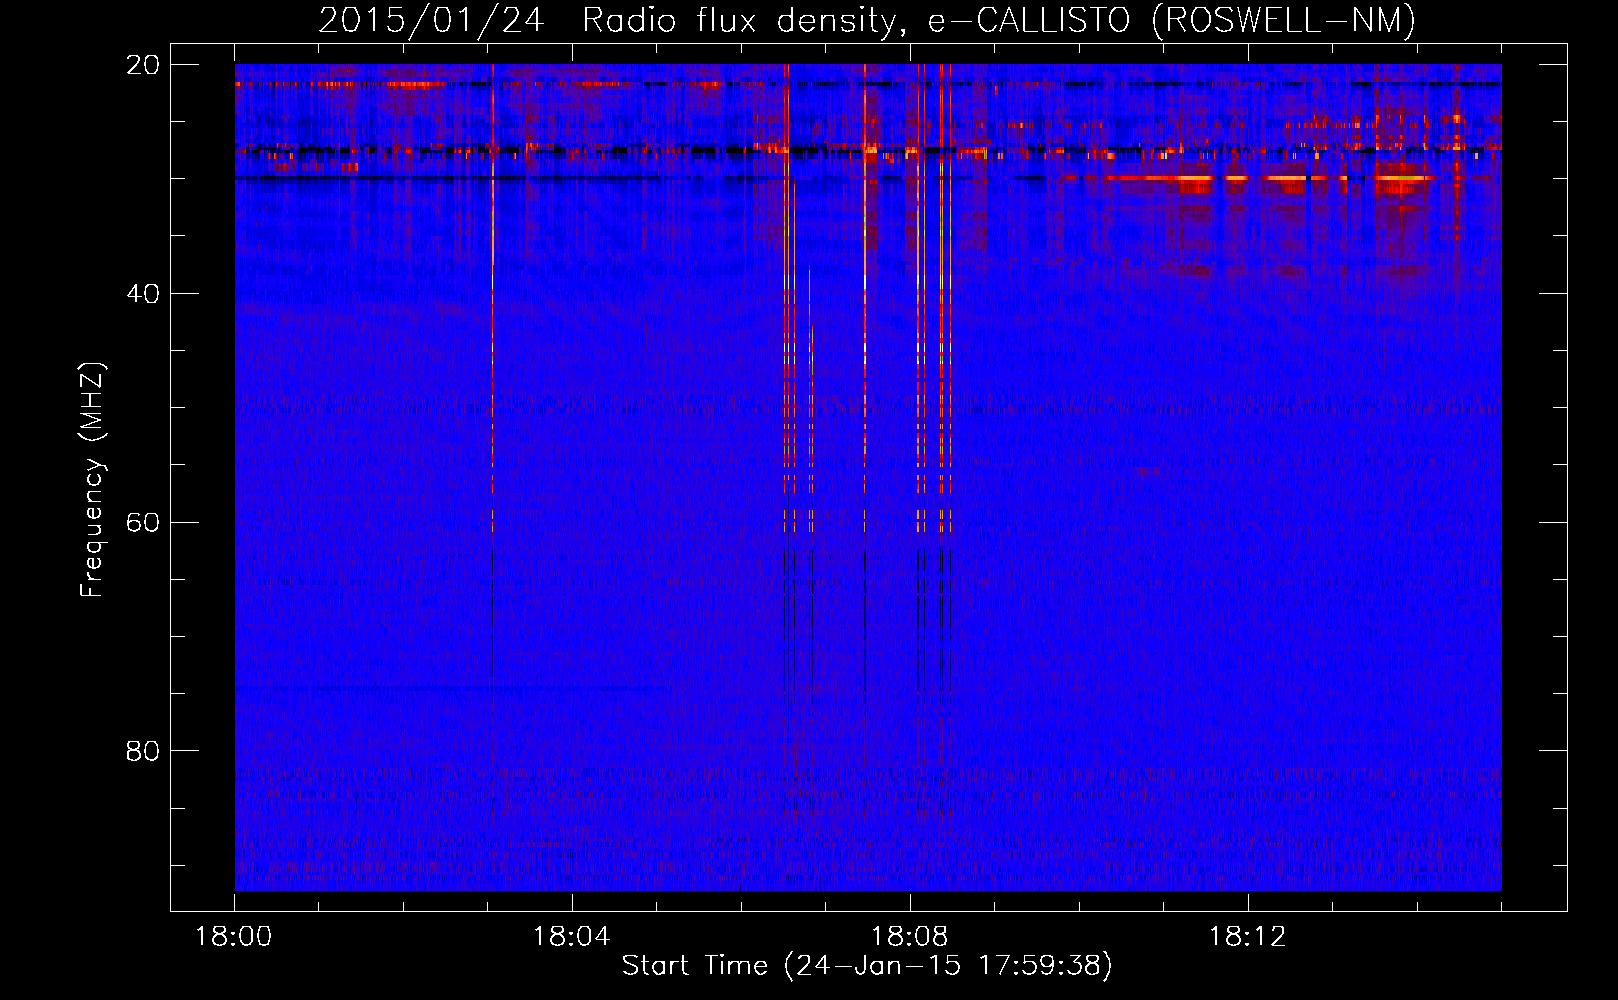Viewport: 1618px width, 1000px height.
Task: Select the 80 MHz frequency tick label
Action: (143, 751)
